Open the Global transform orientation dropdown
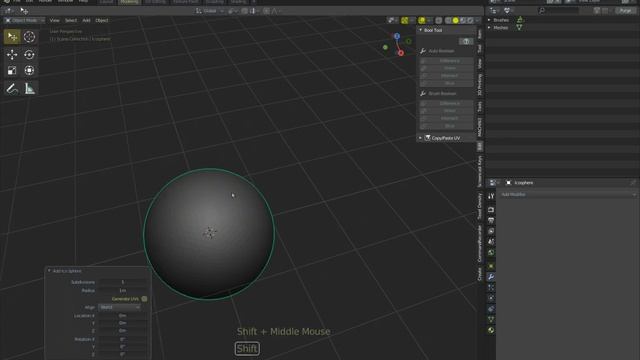Screen dimensions: 640x360 click(210, 11)
